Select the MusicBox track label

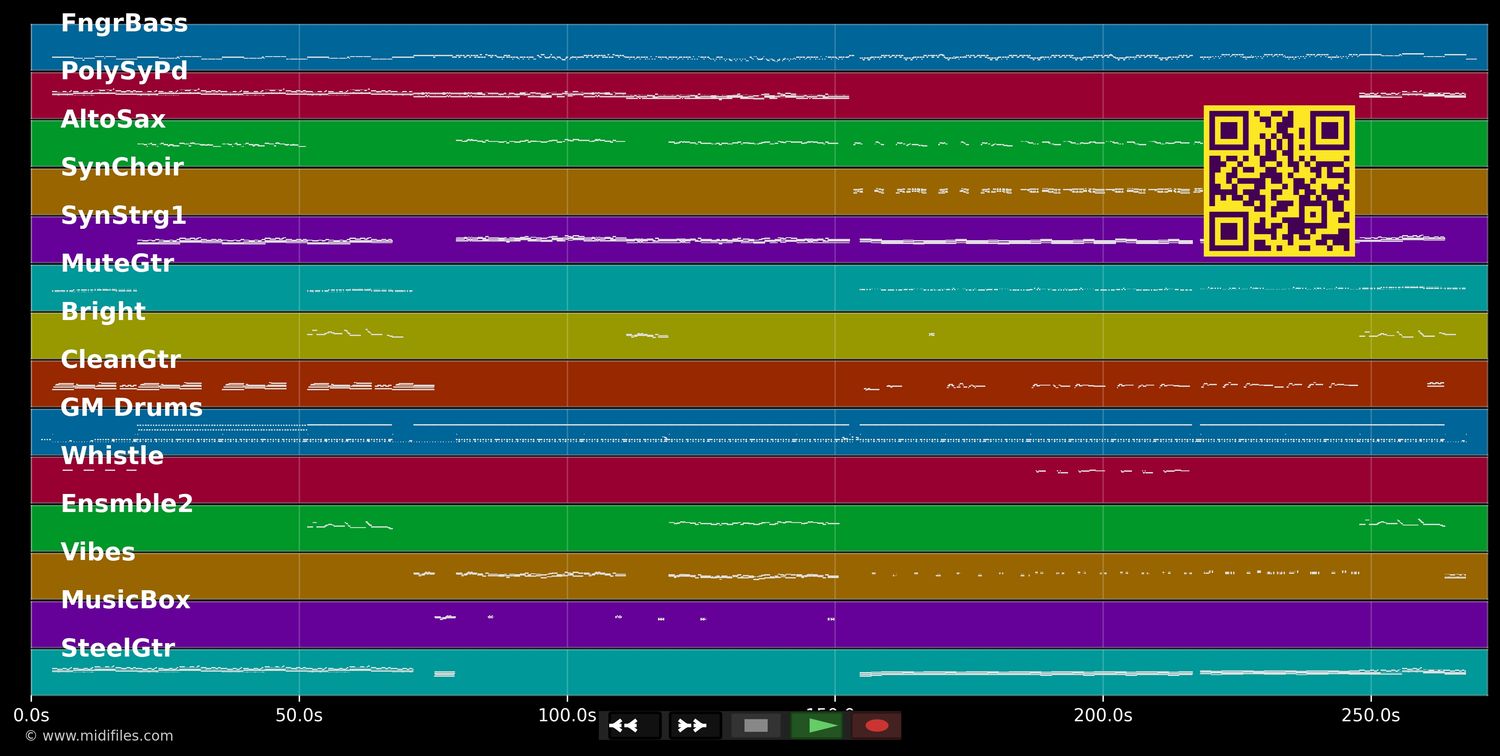(125, 600)
